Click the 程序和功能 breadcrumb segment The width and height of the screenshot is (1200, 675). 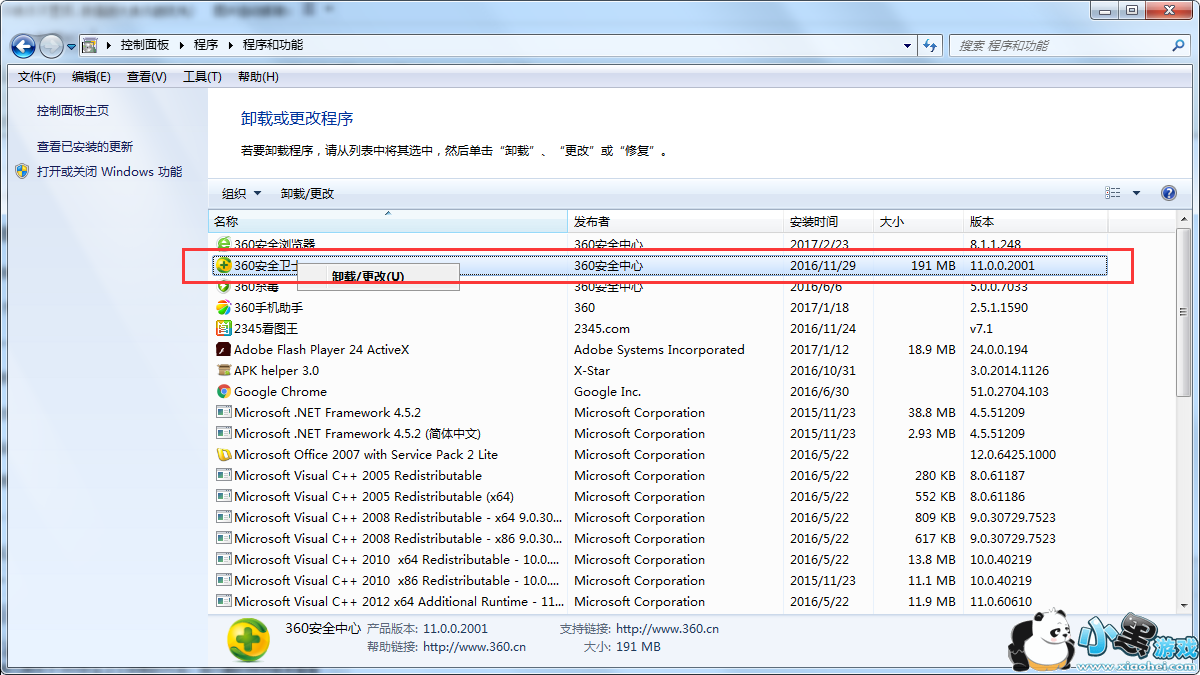(x=273, y=45)
